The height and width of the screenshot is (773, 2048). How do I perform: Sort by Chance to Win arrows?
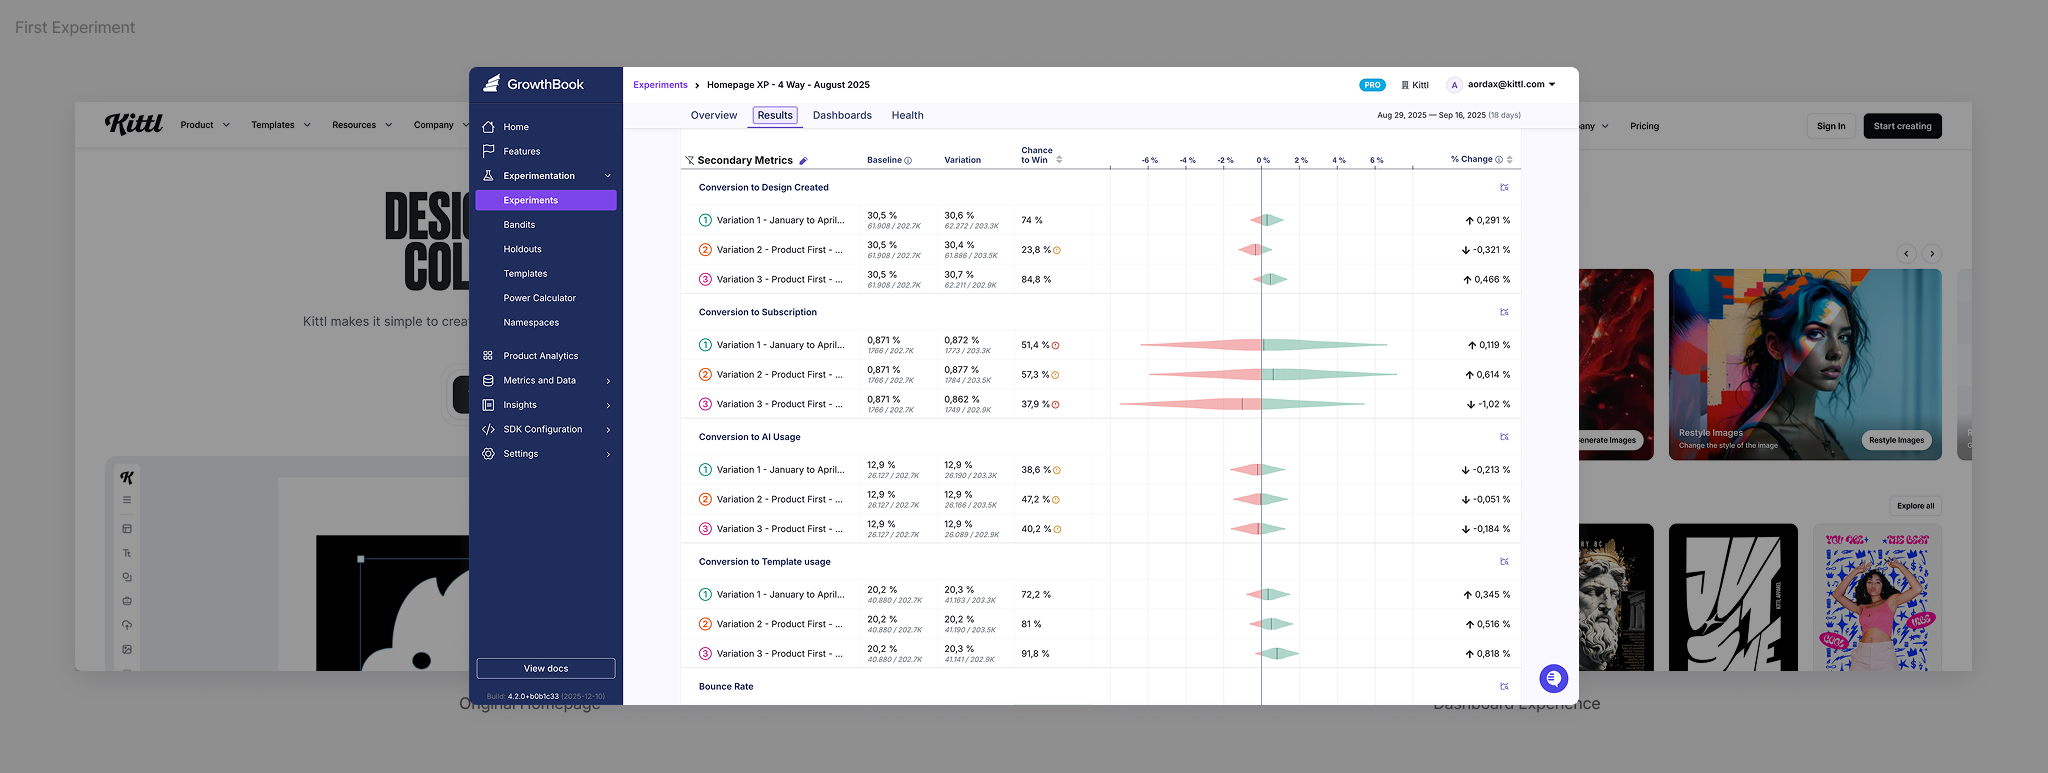[x=1059, y=160]
